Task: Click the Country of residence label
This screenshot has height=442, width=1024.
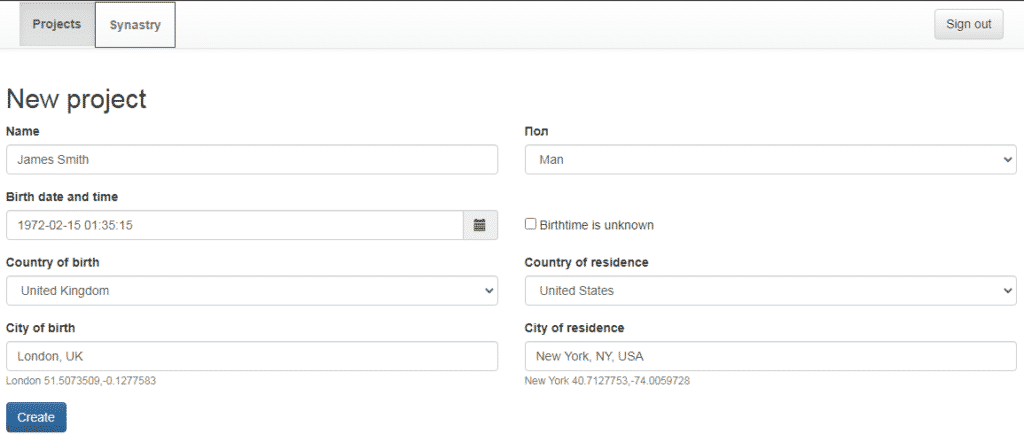Action: click(586, 262)
